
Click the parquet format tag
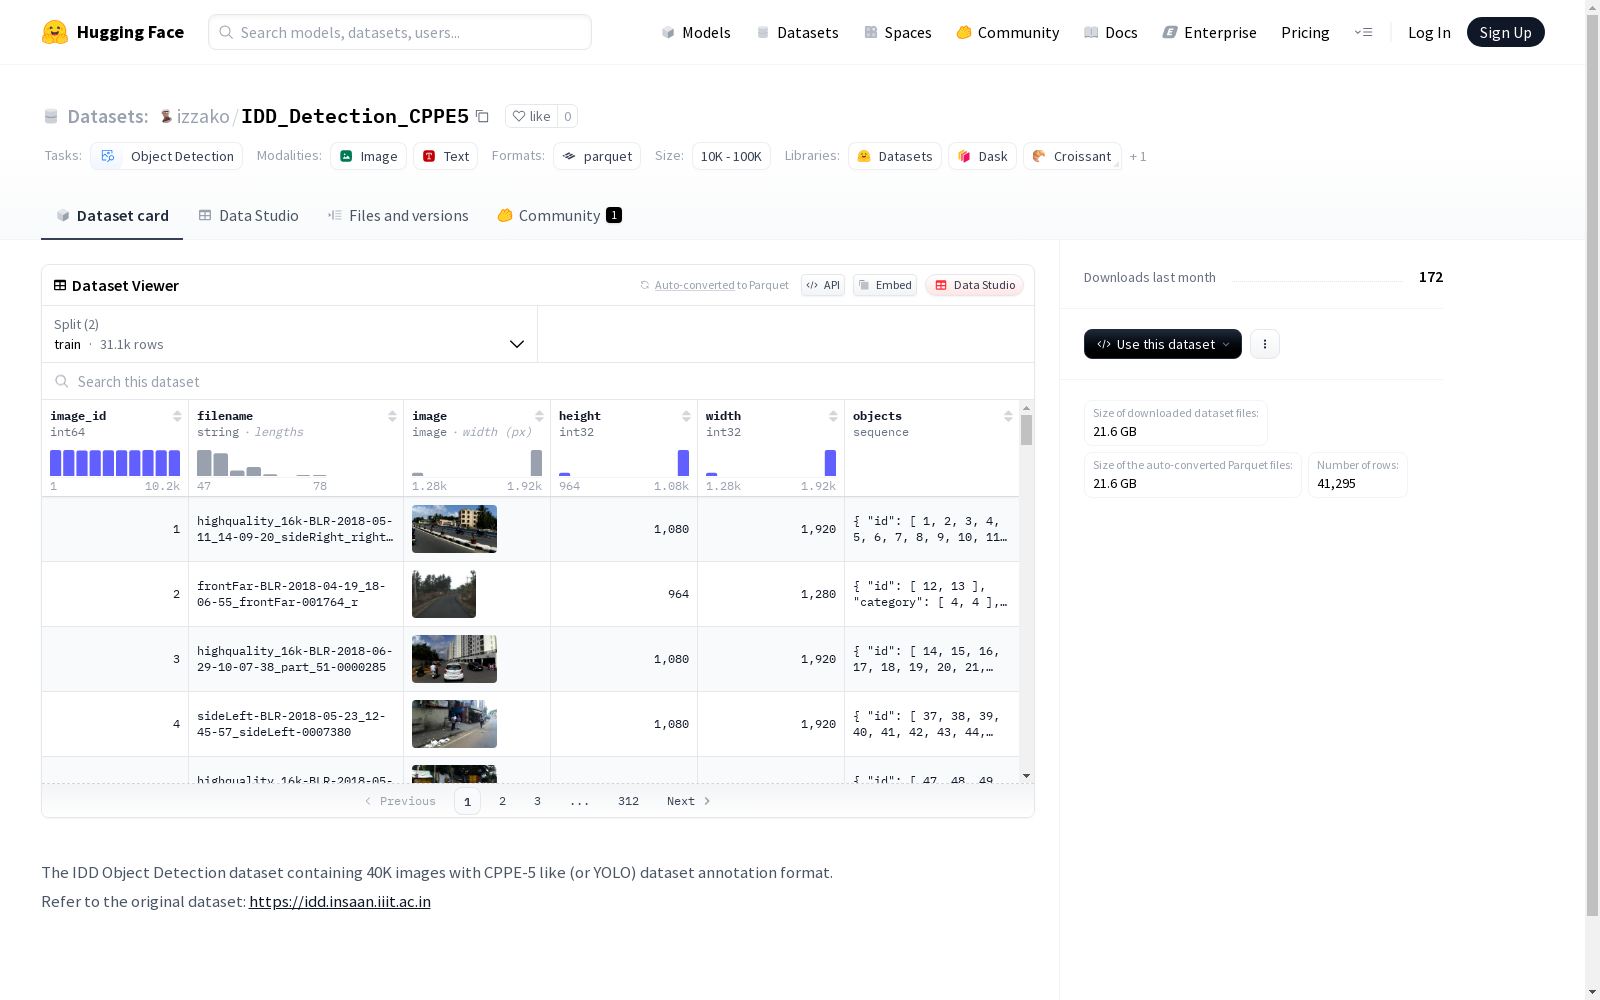597,156
